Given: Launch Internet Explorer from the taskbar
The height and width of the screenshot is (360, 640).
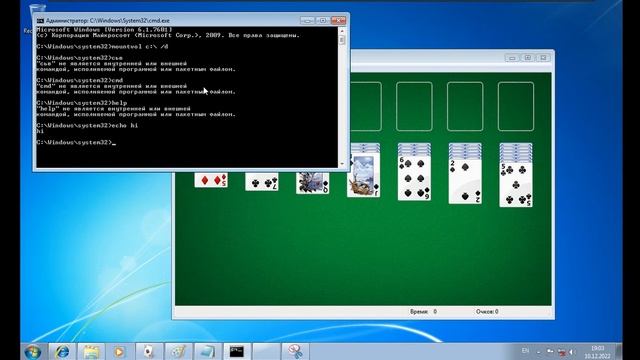Looking at the screenshot, I should pyautogui.click(x=62, y=351).
